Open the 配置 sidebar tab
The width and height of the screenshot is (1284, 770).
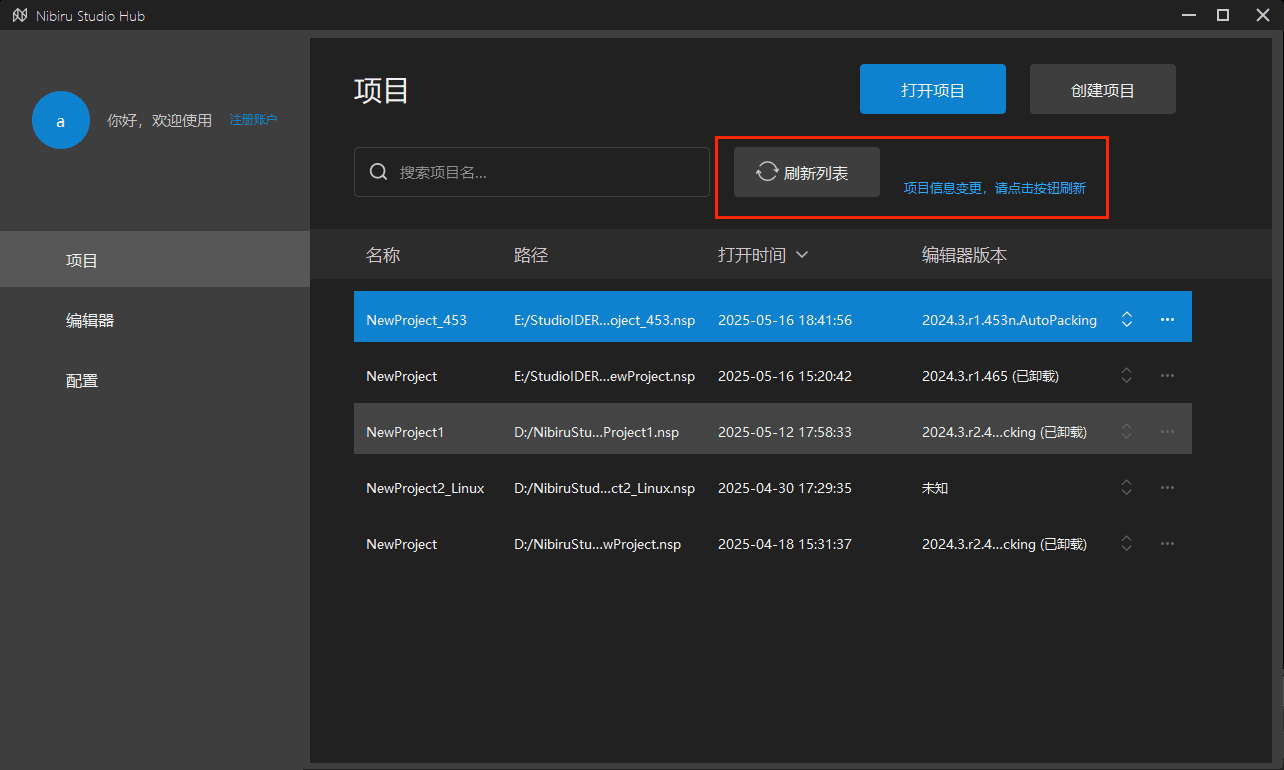pos(82,381)
